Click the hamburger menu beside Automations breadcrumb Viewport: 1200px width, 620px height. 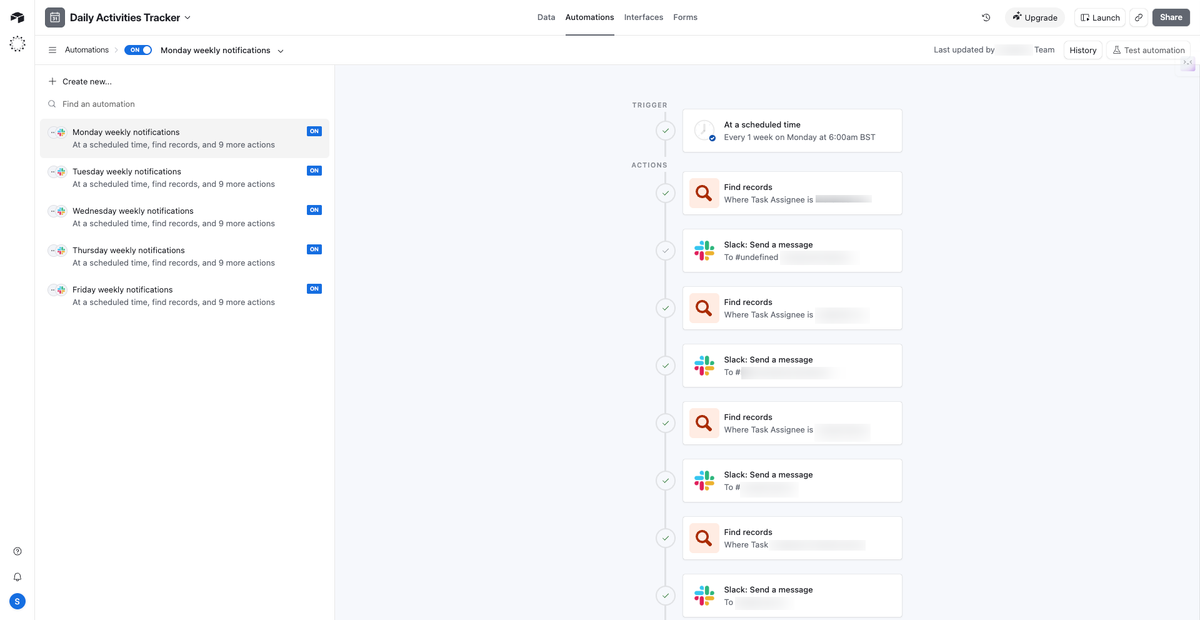tap(50, 49)
